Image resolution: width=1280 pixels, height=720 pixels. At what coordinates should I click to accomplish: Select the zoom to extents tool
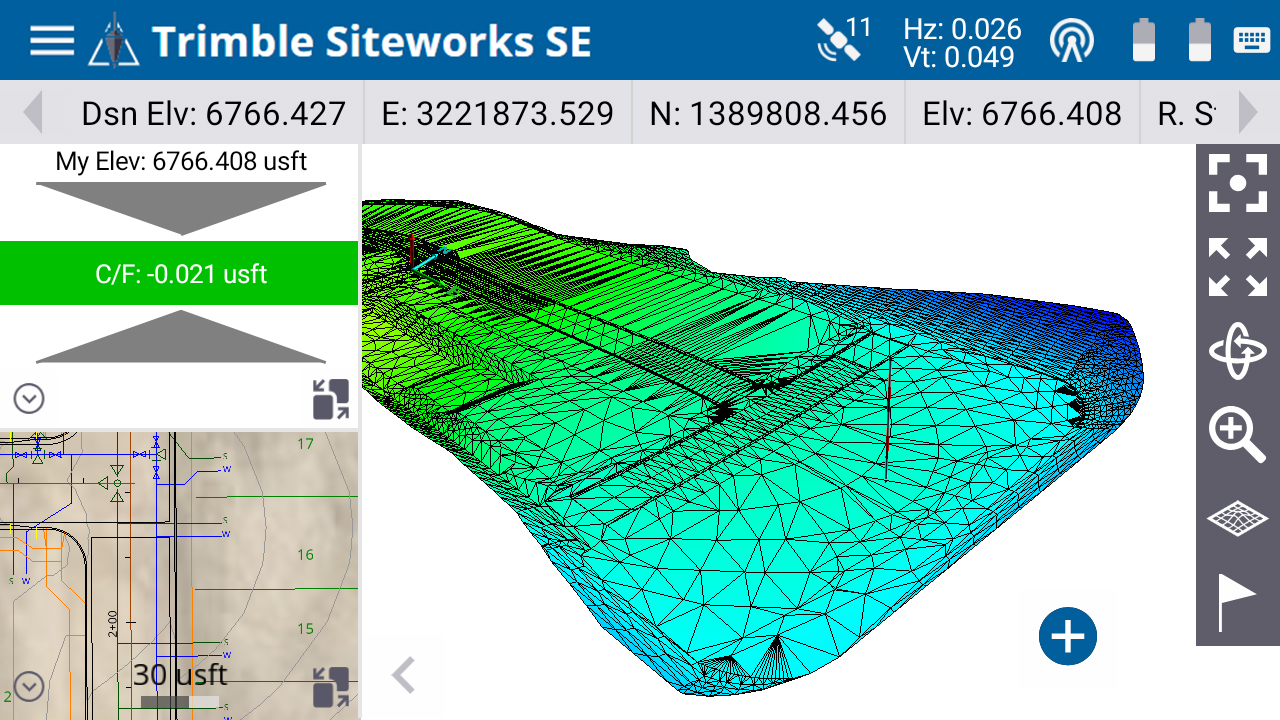click(1236, 268)
